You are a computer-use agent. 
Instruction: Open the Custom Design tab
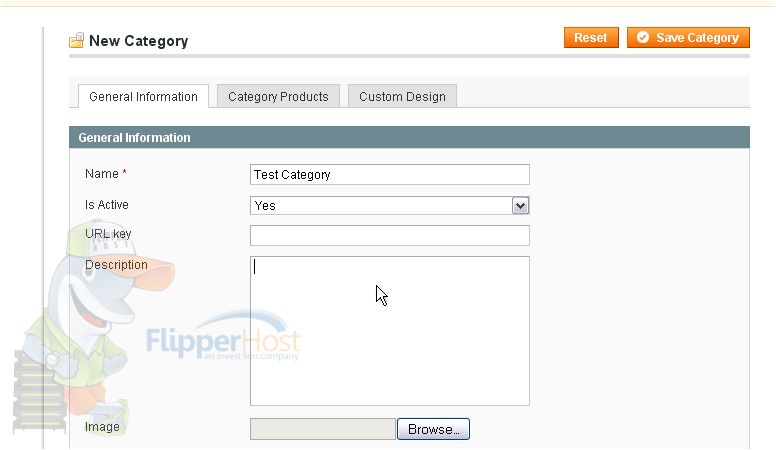pyautogui.click(x=402, y=97)
